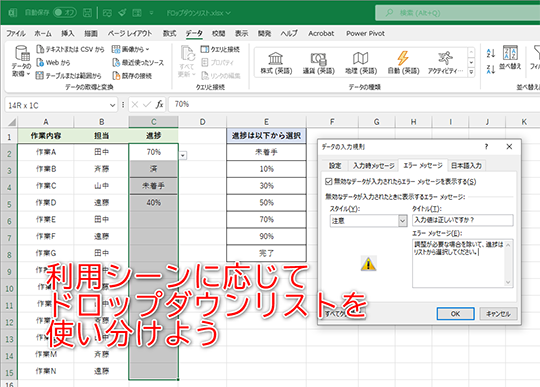The height and width of the screenshot is (387, 540).
Task: Open Input Message (入力時メッセージ) tab
Action: (373, 166)
